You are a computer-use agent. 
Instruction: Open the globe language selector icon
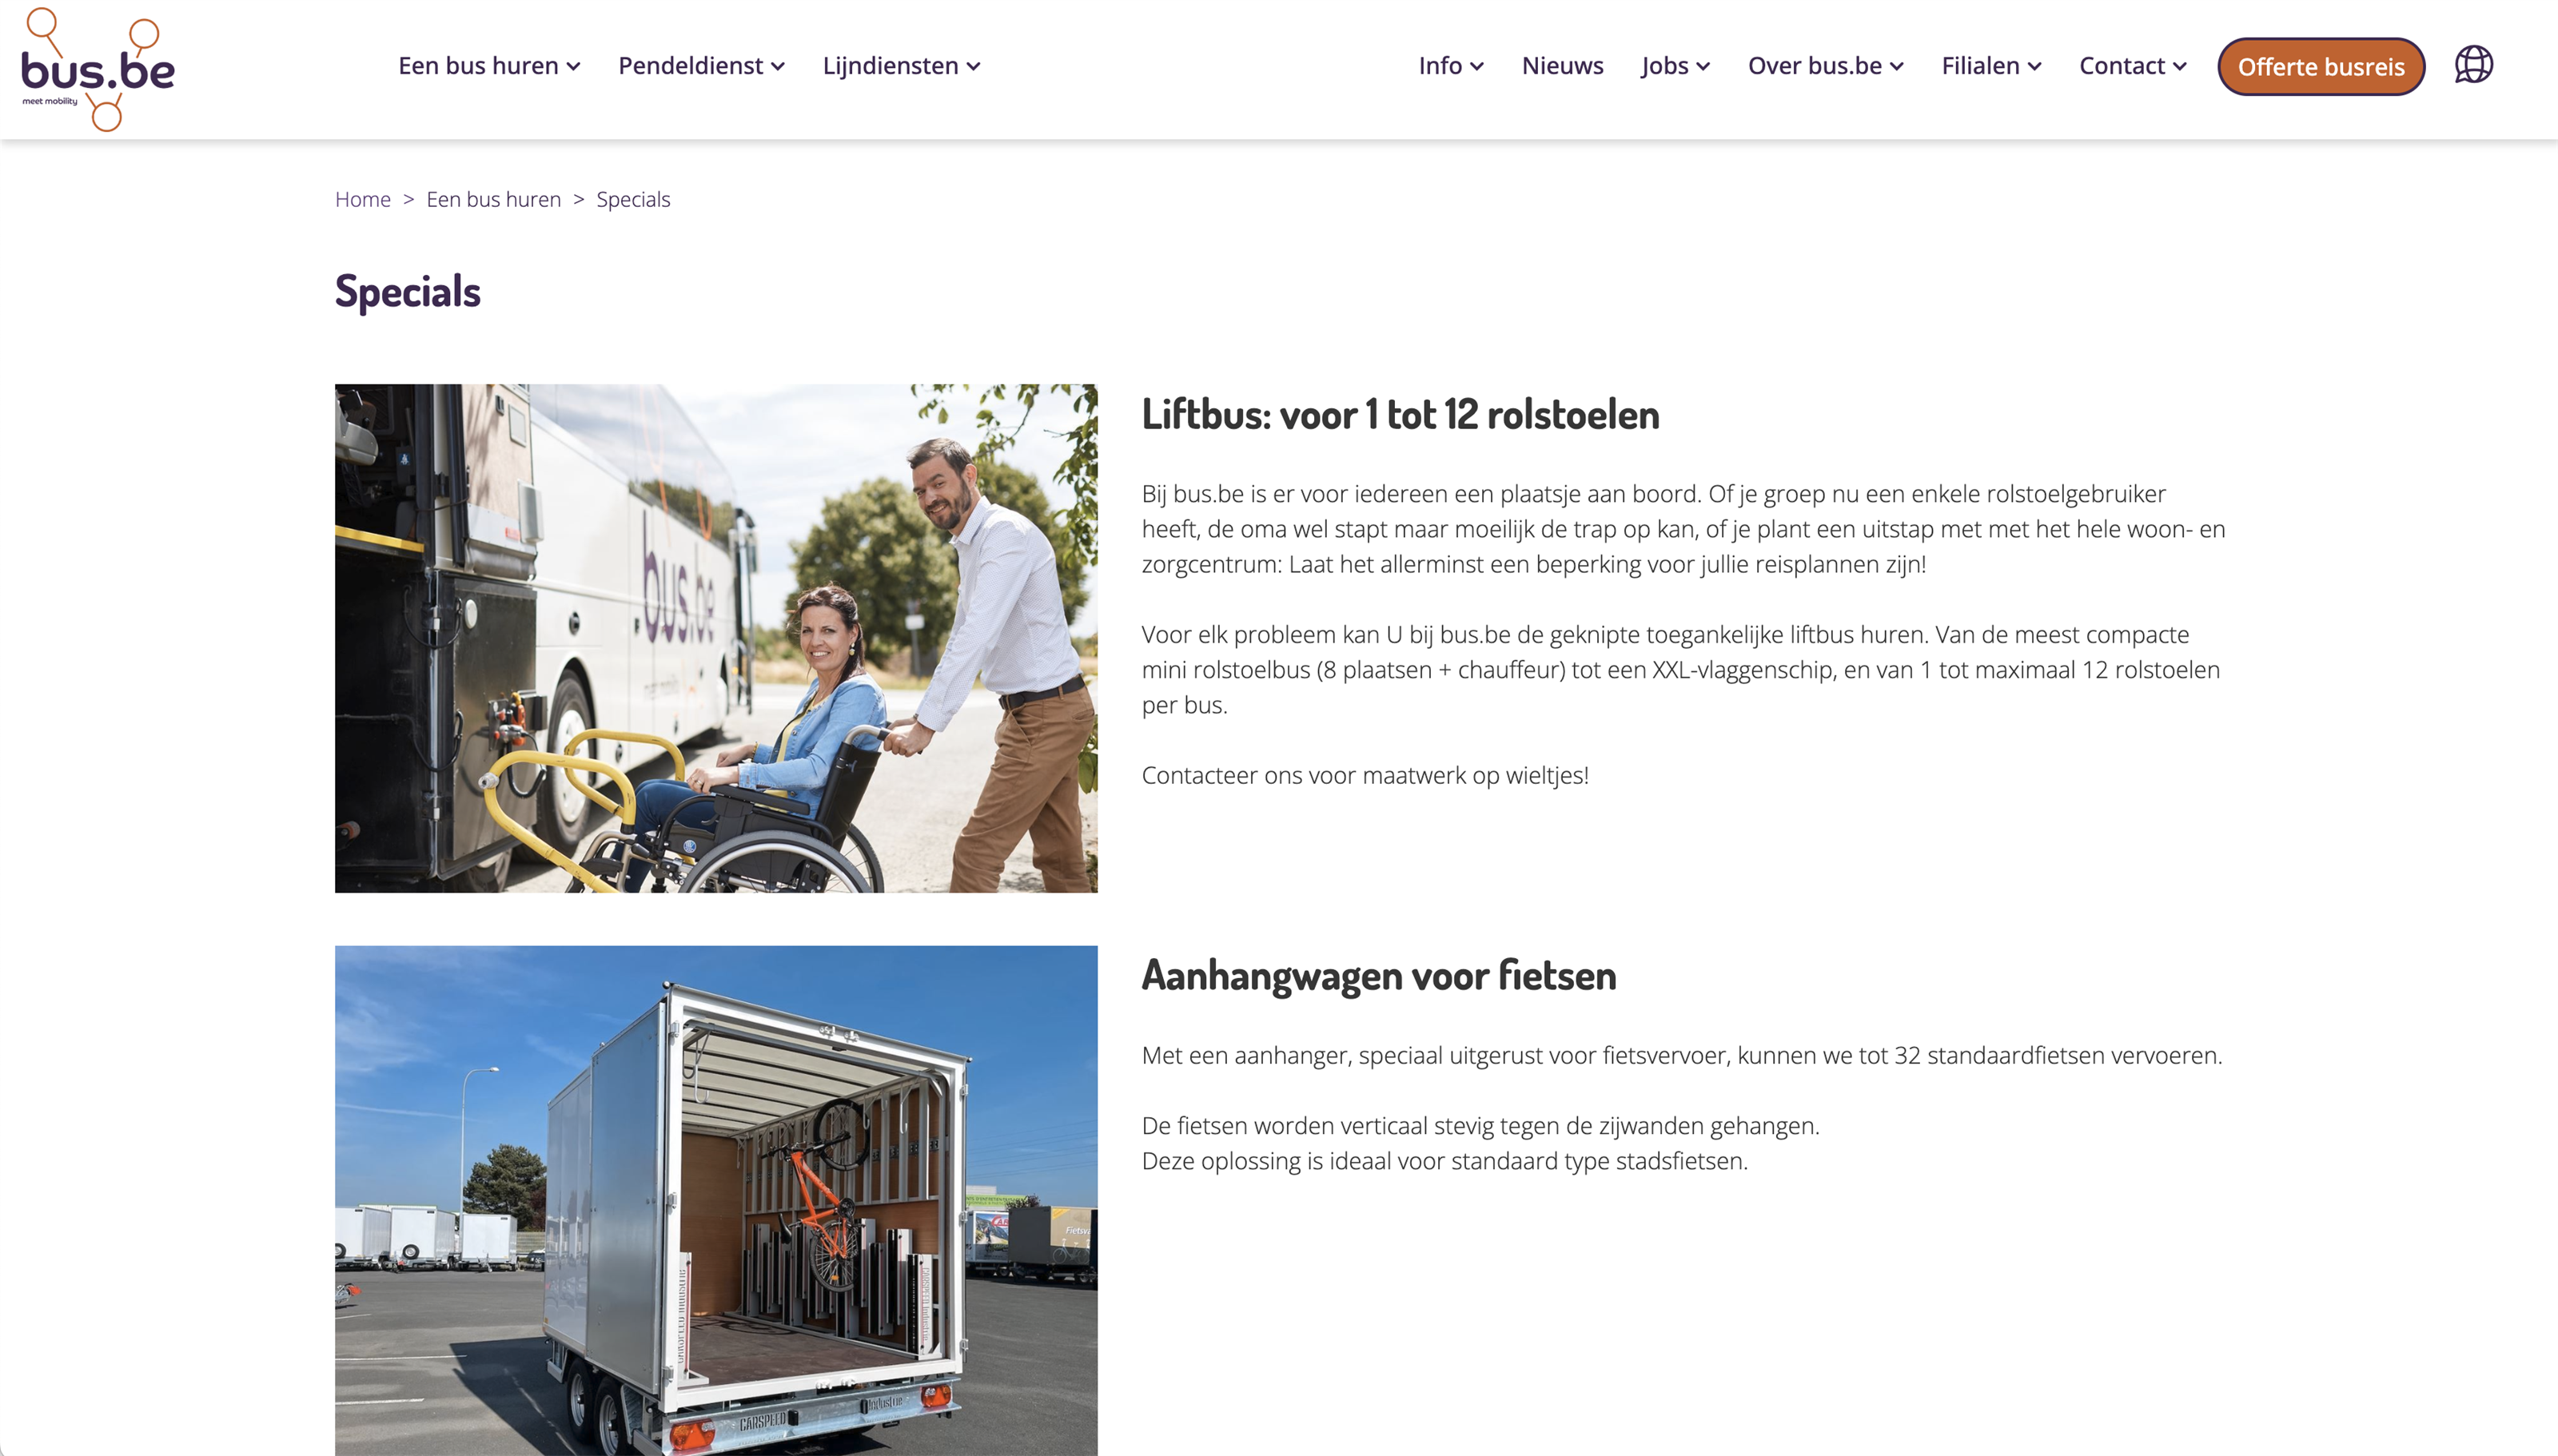[x=2473, y=65]
